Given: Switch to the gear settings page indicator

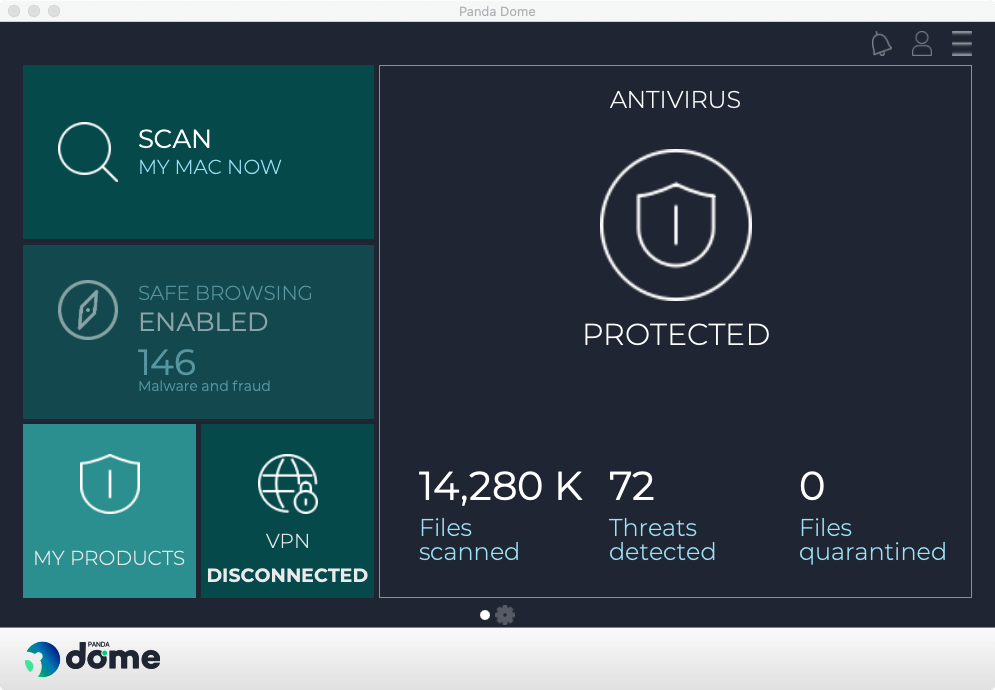Looking at the screenshot, I should coord(505,615).
